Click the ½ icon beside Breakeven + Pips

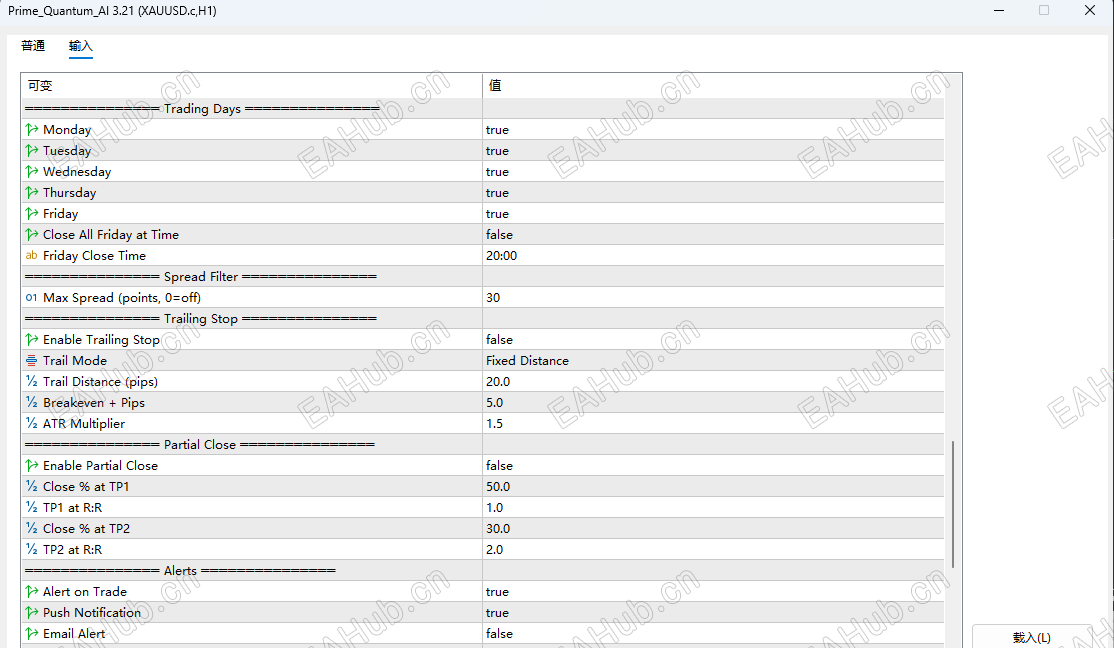31,402
